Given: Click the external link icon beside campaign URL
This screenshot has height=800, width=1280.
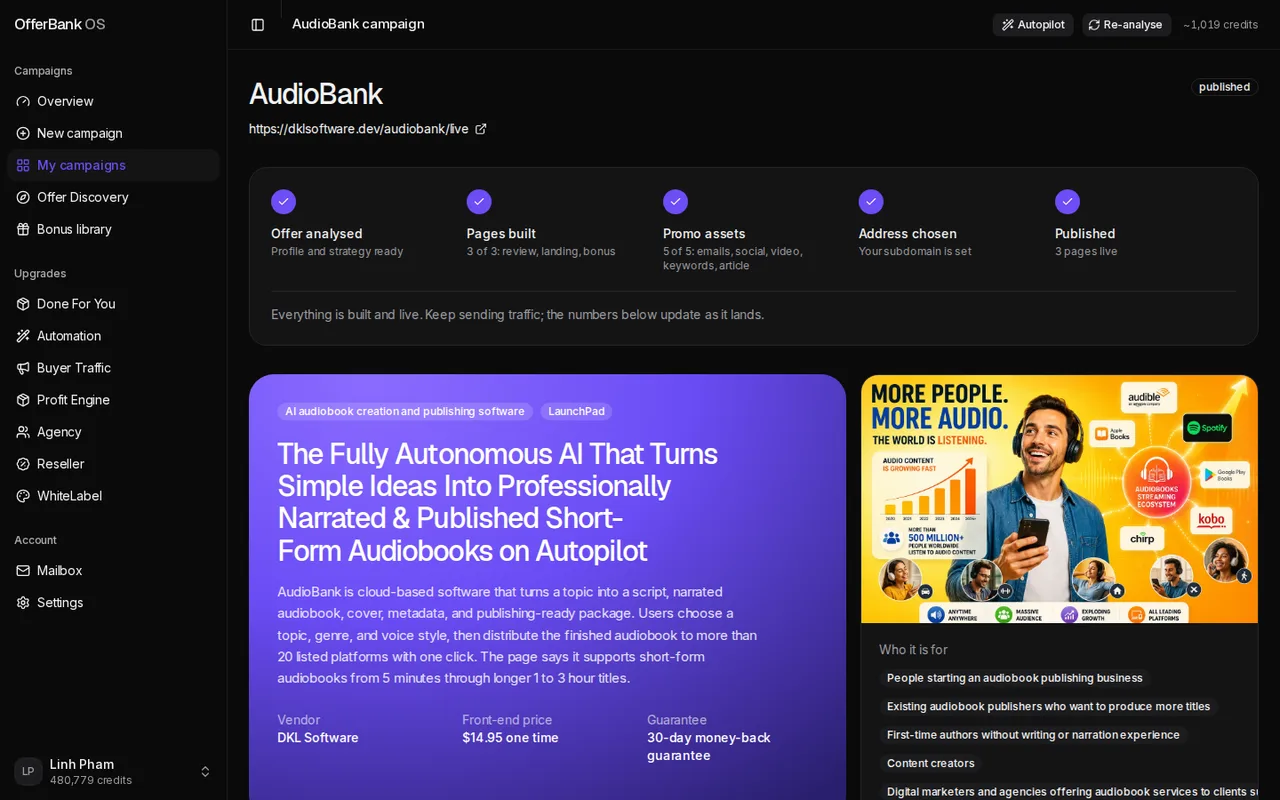Looking at the screenshot, I should [481, 129].
